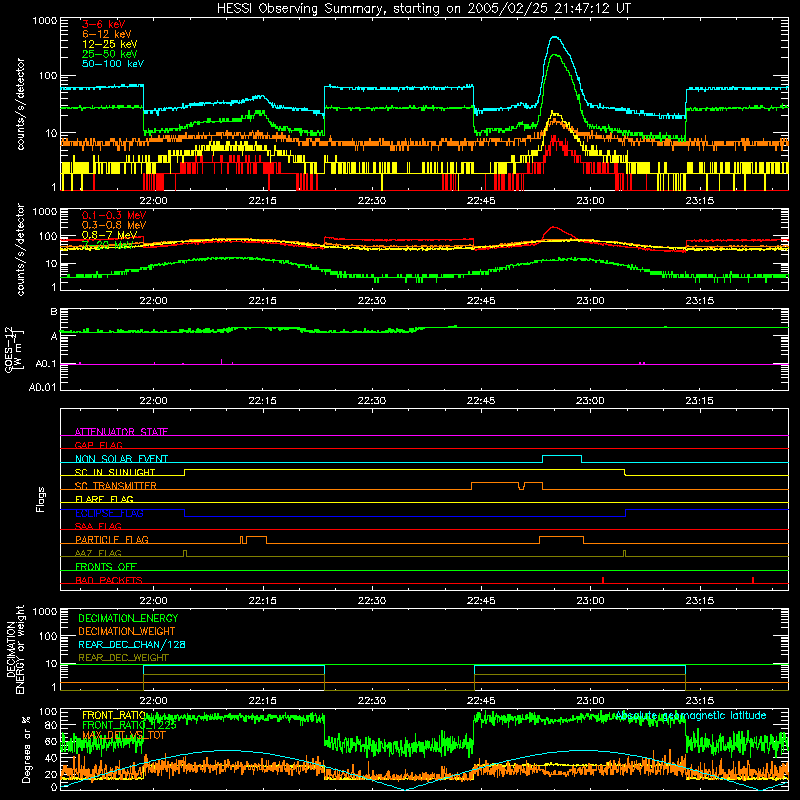The width and height of the screenshot is (800, 800).
Task: Select the orange 6-12 keV legend label
Action: point(106,34)
